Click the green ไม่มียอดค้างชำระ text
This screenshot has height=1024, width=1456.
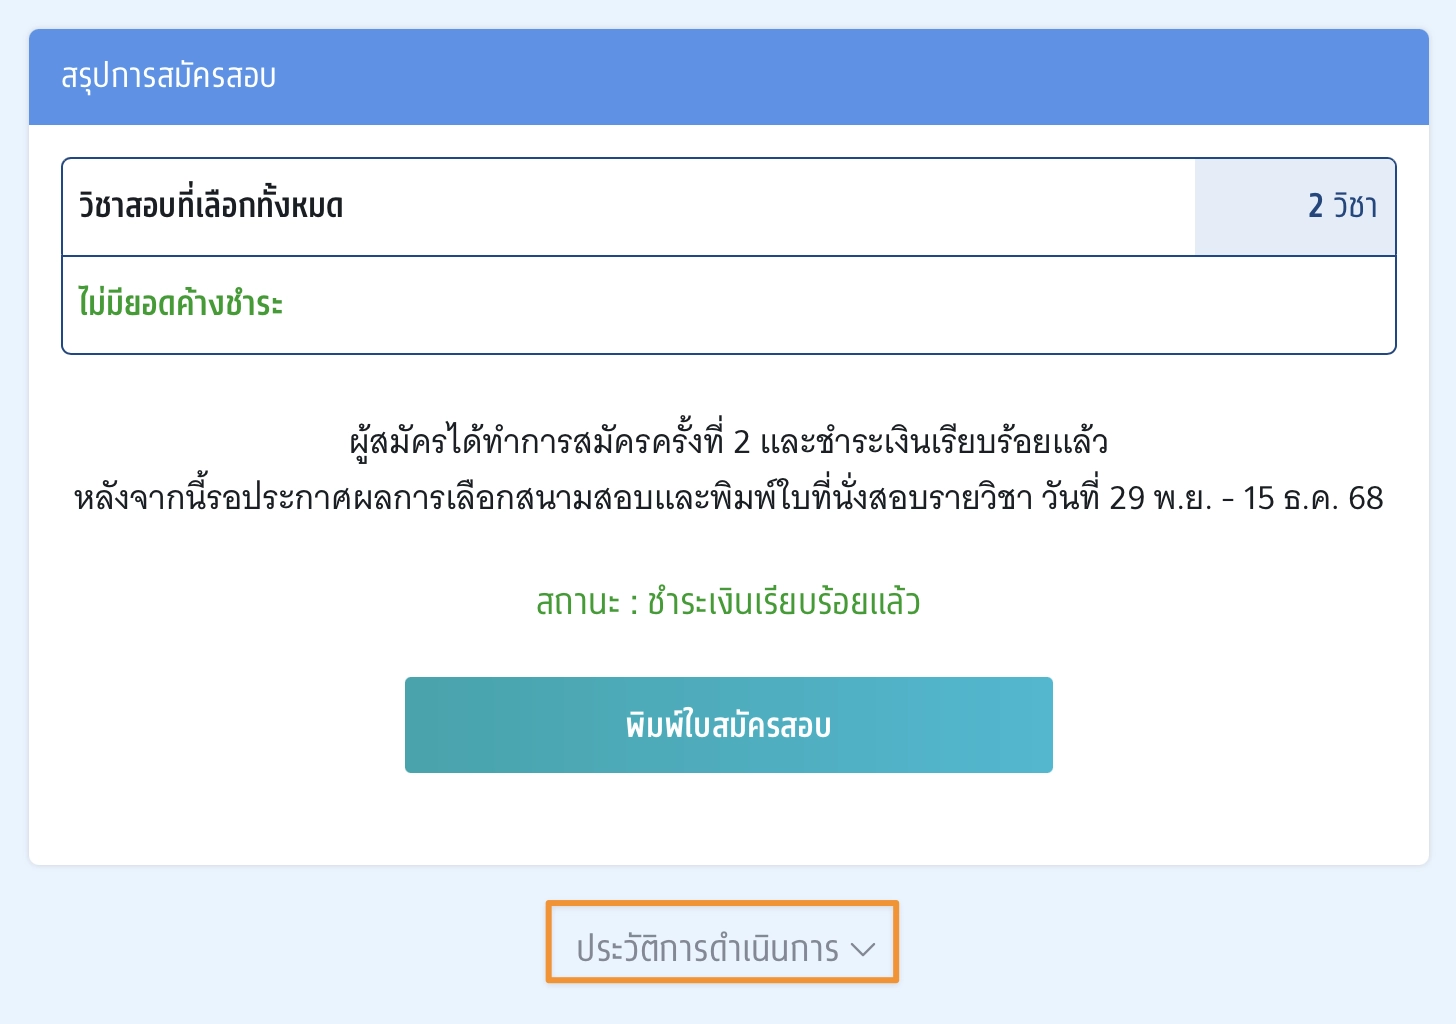coord(181,303)
